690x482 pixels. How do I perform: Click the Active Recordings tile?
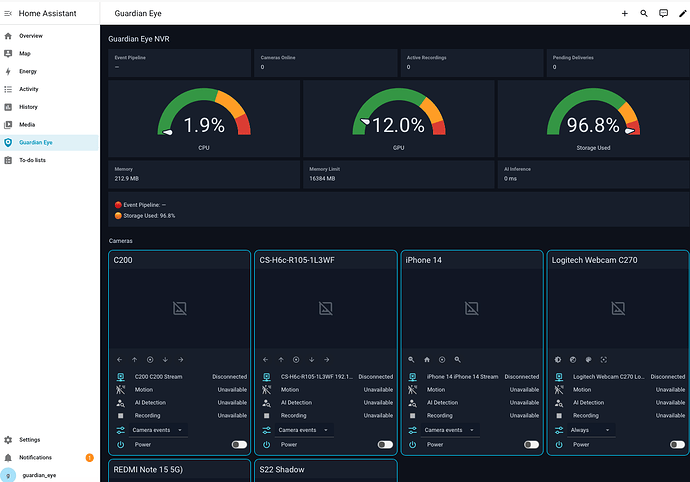[472, 63]
